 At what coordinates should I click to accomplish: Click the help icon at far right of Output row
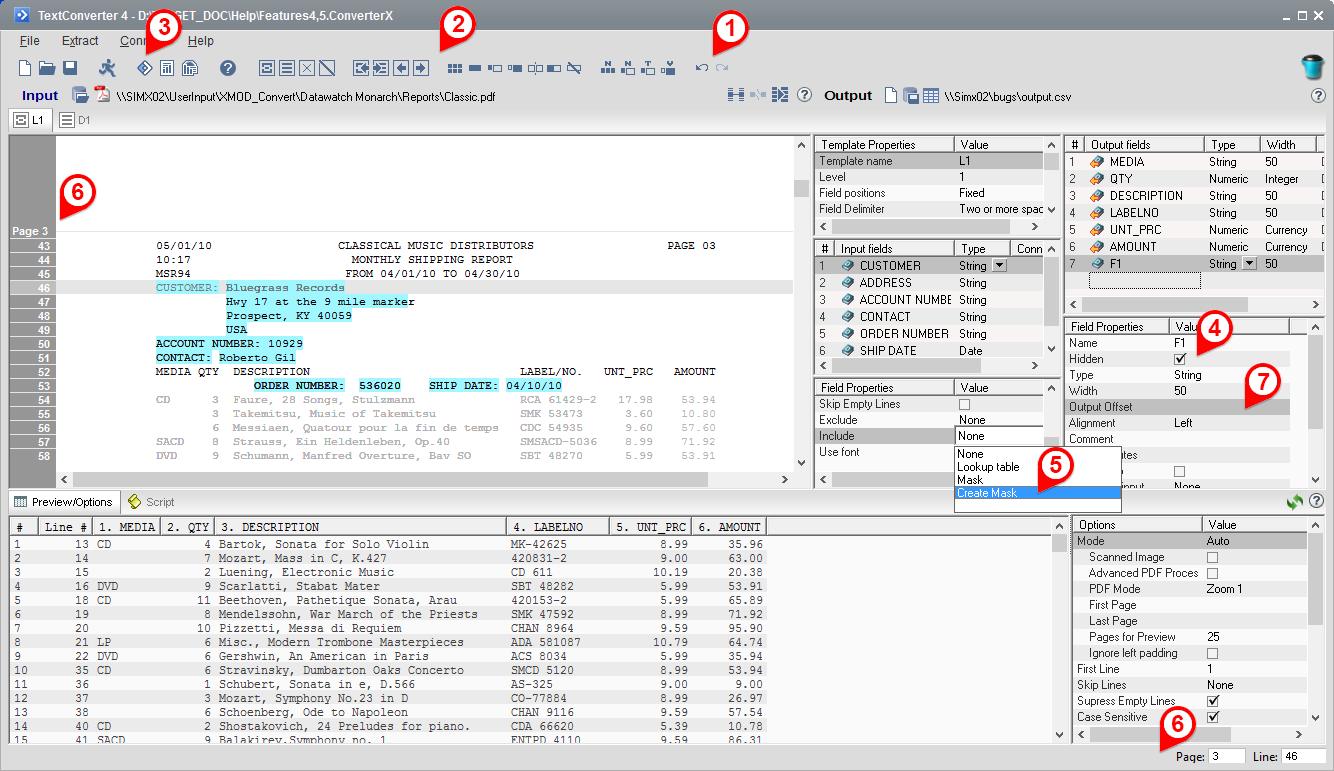coord(1318,96)
